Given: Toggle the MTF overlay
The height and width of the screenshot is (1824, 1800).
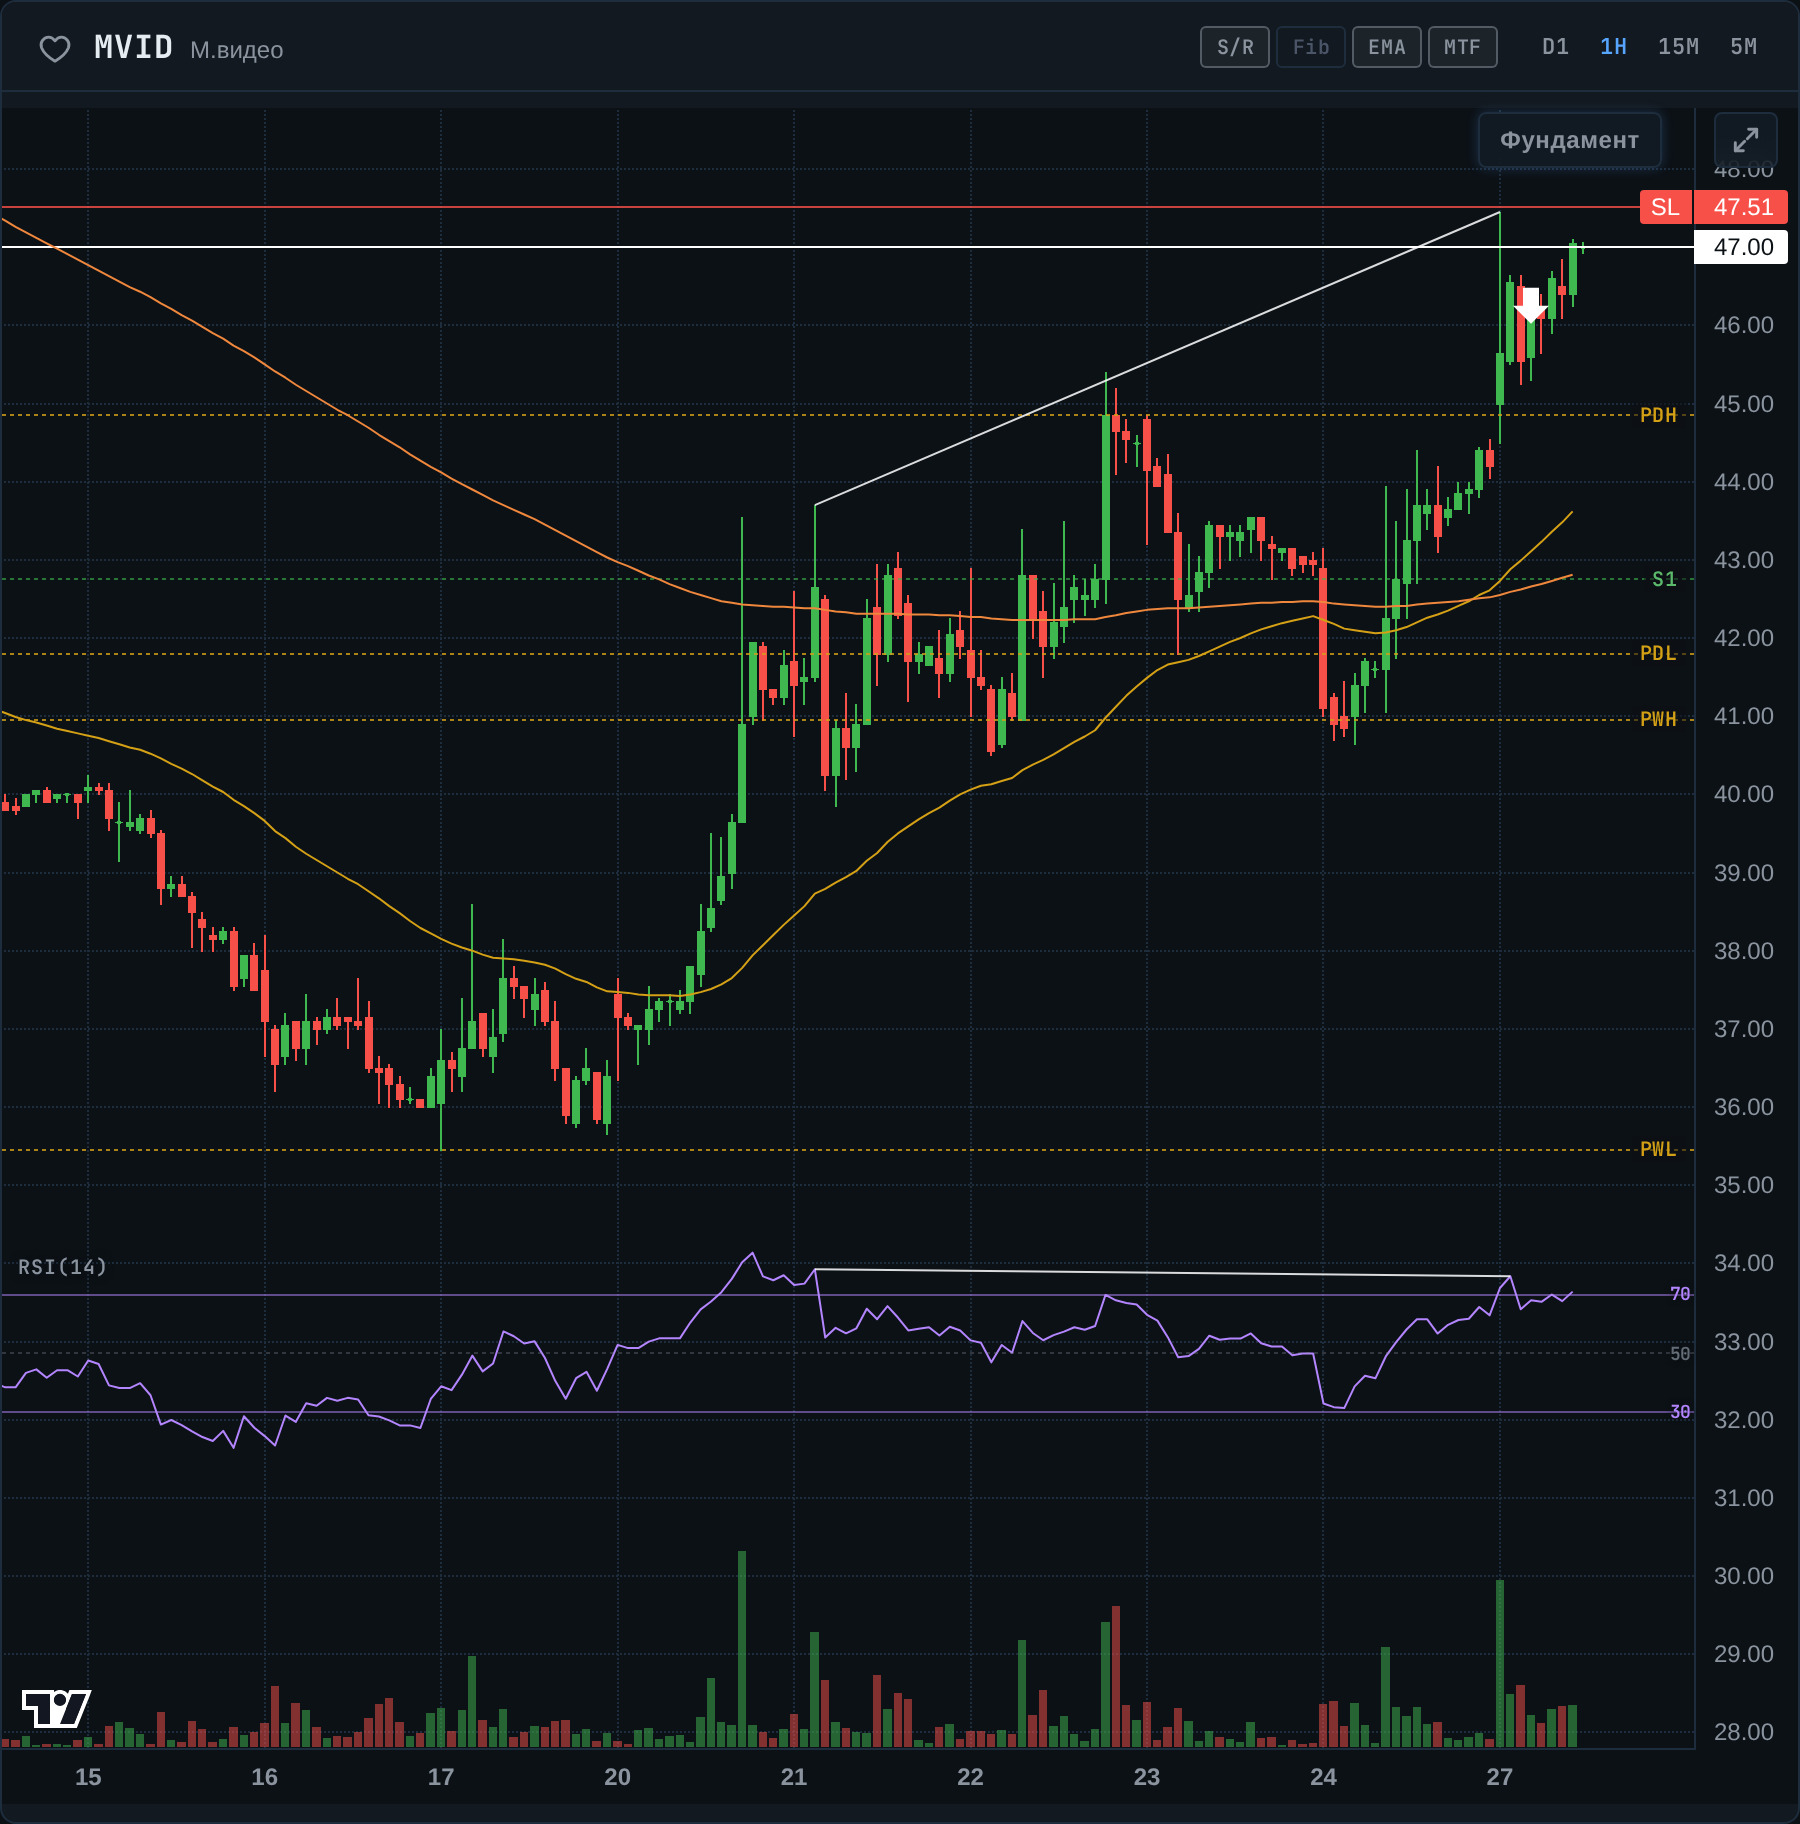Looking at the screenshot, I should [1463, 47].
